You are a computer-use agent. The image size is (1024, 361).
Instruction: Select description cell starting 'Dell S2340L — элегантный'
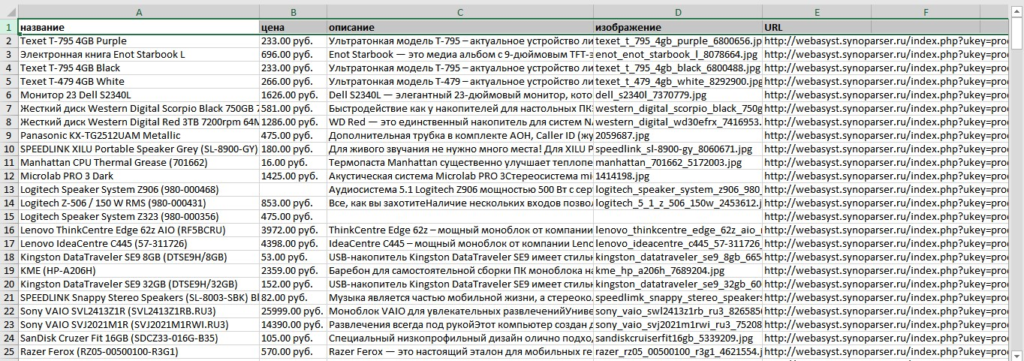[x=460, y=95]
